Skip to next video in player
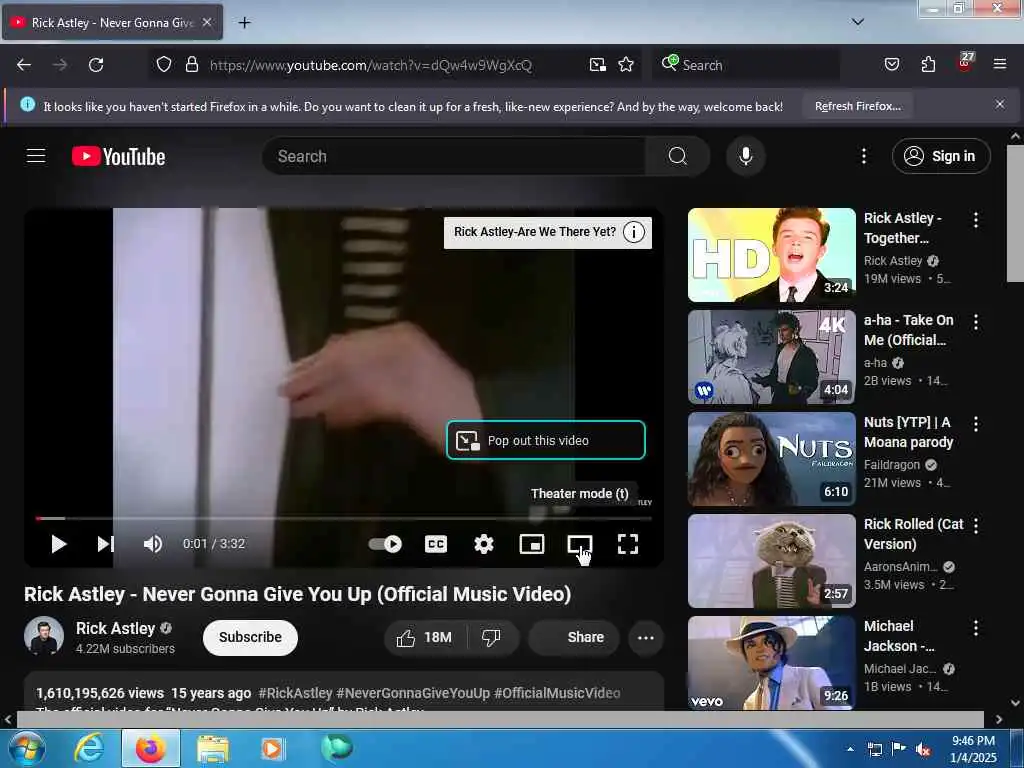 pyautogui.click(x=106, y=544)
